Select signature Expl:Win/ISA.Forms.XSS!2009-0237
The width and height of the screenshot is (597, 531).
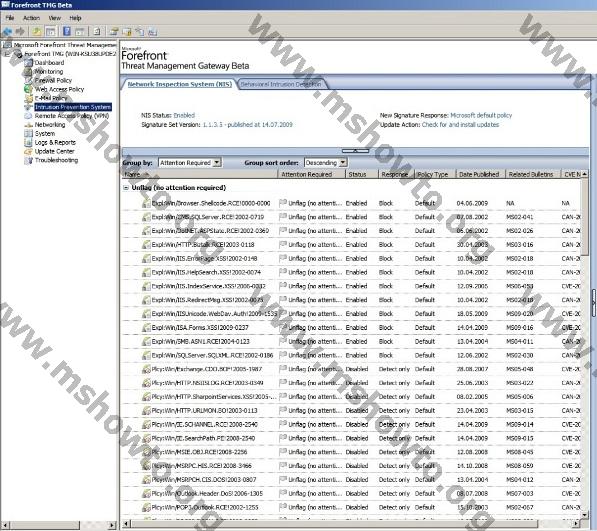coord(200,328)
